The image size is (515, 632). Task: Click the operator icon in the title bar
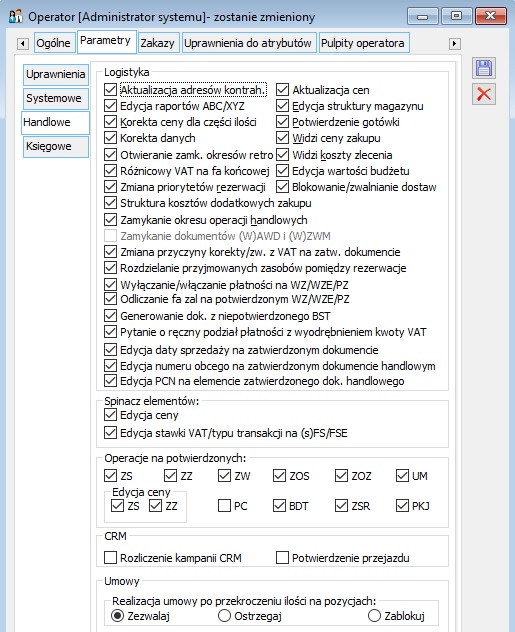[15, 17]
